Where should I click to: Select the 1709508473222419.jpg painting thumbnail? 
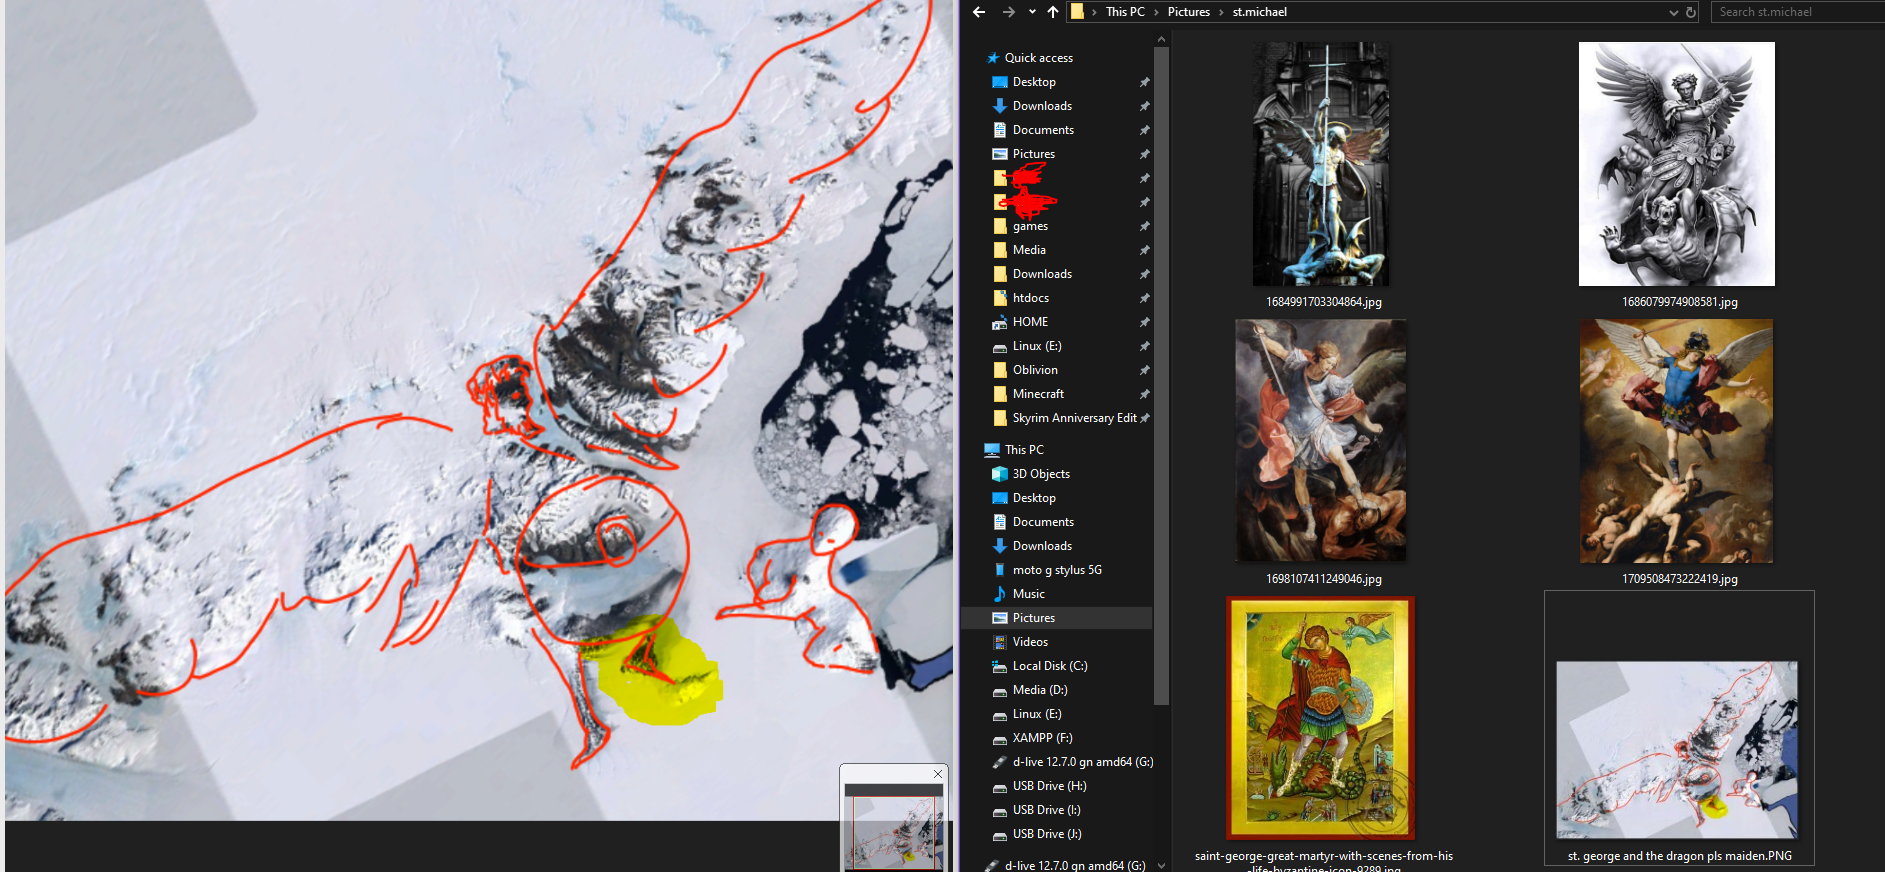[x=1677, y=441]
